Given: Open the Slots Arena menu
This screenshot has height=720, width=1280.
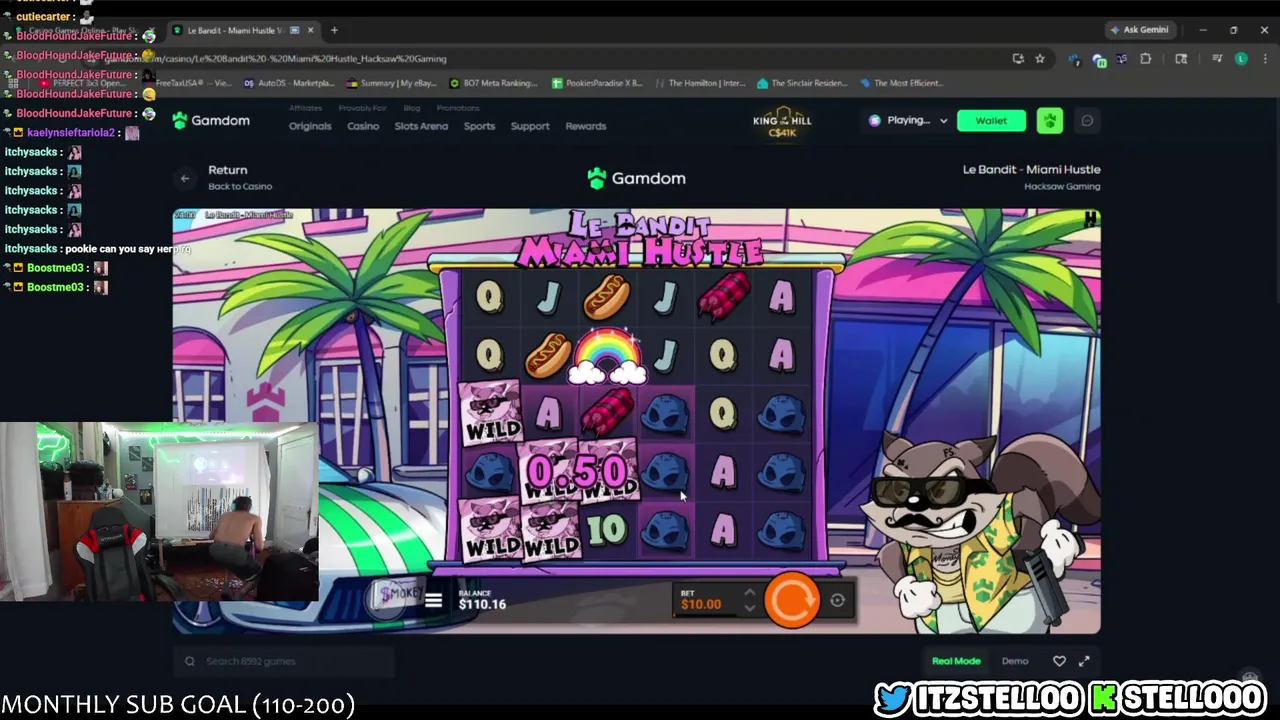Looking at the screenshot, I should (421, 126).
